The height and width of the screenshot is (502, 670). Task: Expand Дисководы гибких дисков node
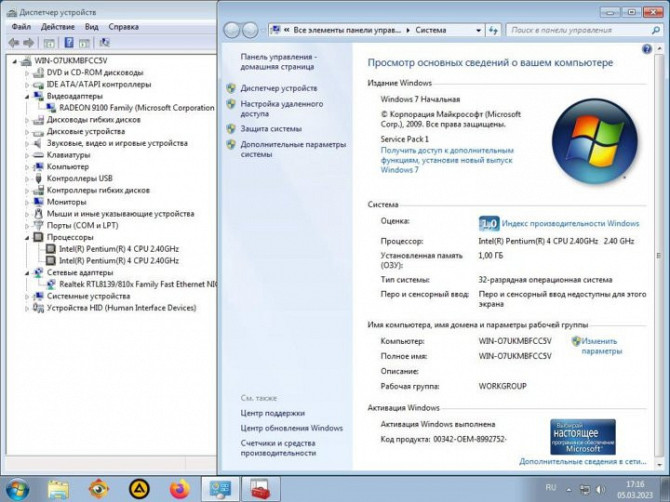[x=27, y=120]
